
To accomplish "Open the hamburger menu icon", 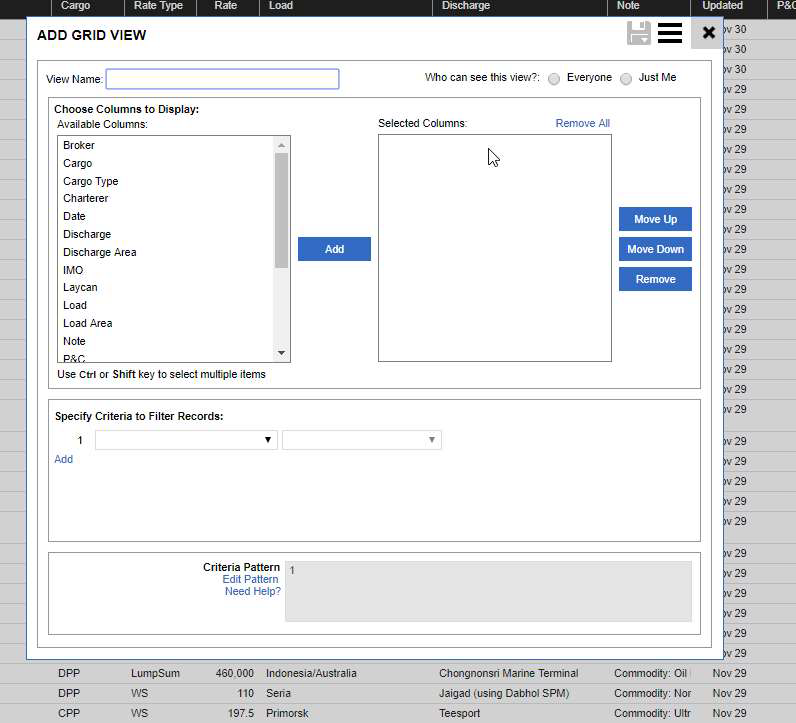I will [670, 33].
